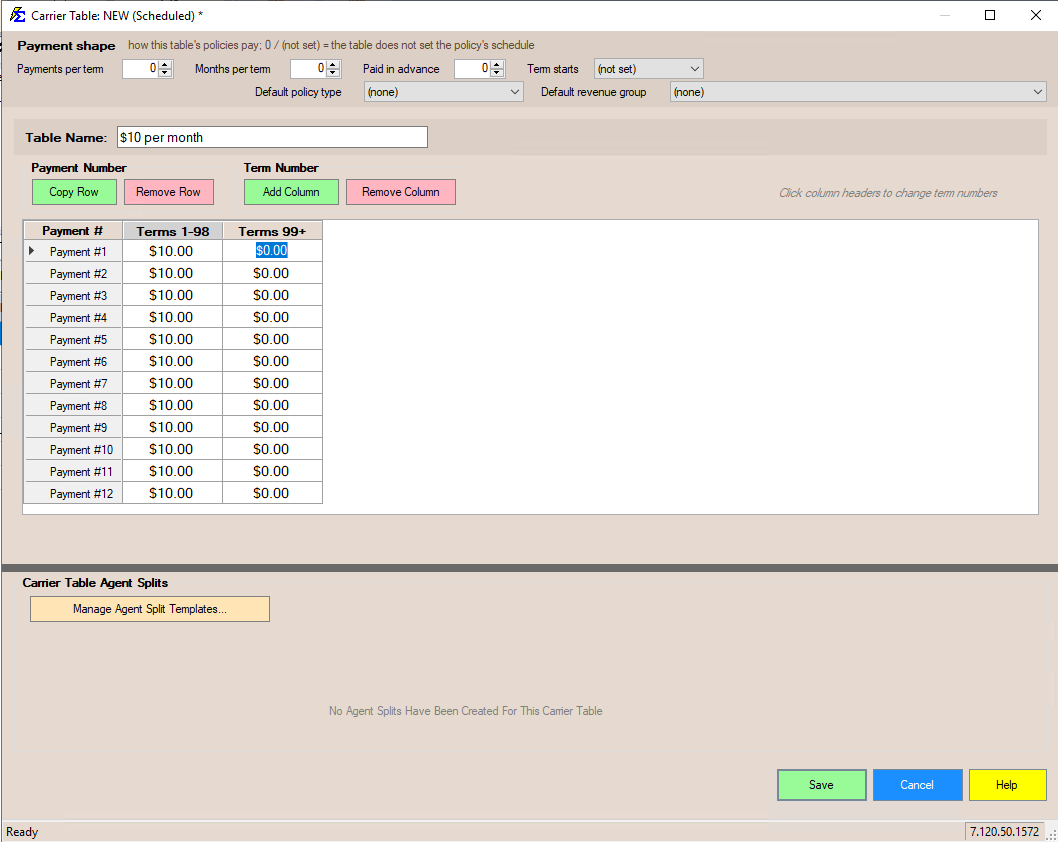Click the $0.00 cell for Payment #12

(272, 493)
